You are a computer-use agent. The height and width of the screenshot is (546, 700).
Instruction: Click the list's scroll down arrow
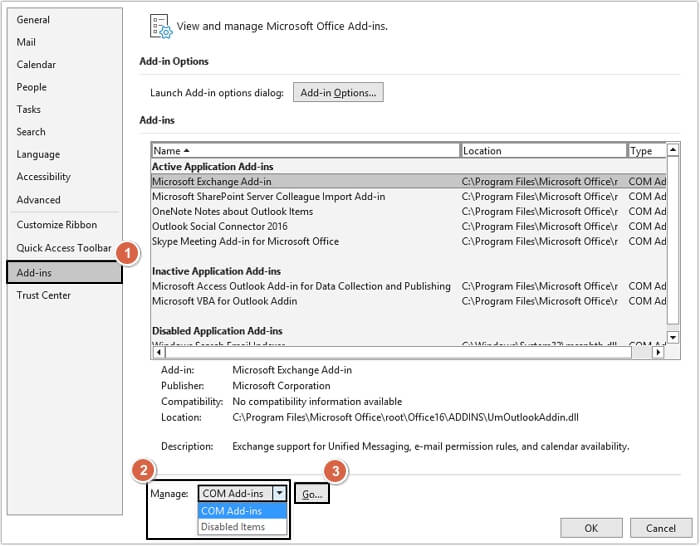pyautogui.click(x=673, y=337)
